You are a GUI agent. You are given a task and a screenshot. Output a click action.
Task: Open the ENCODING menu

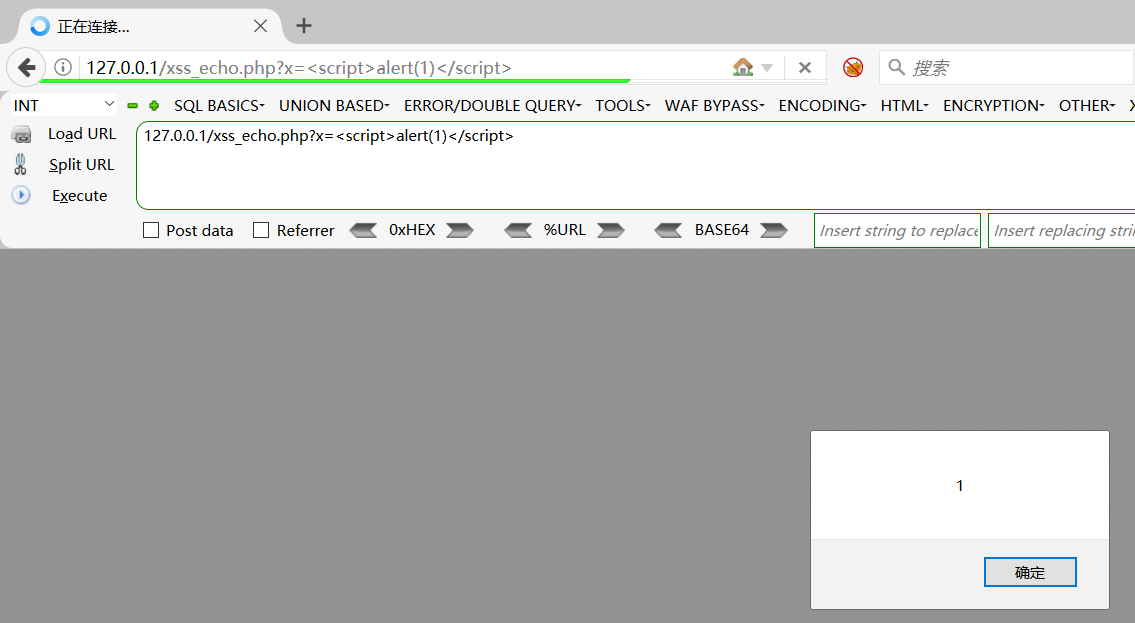tap(822, 105)
